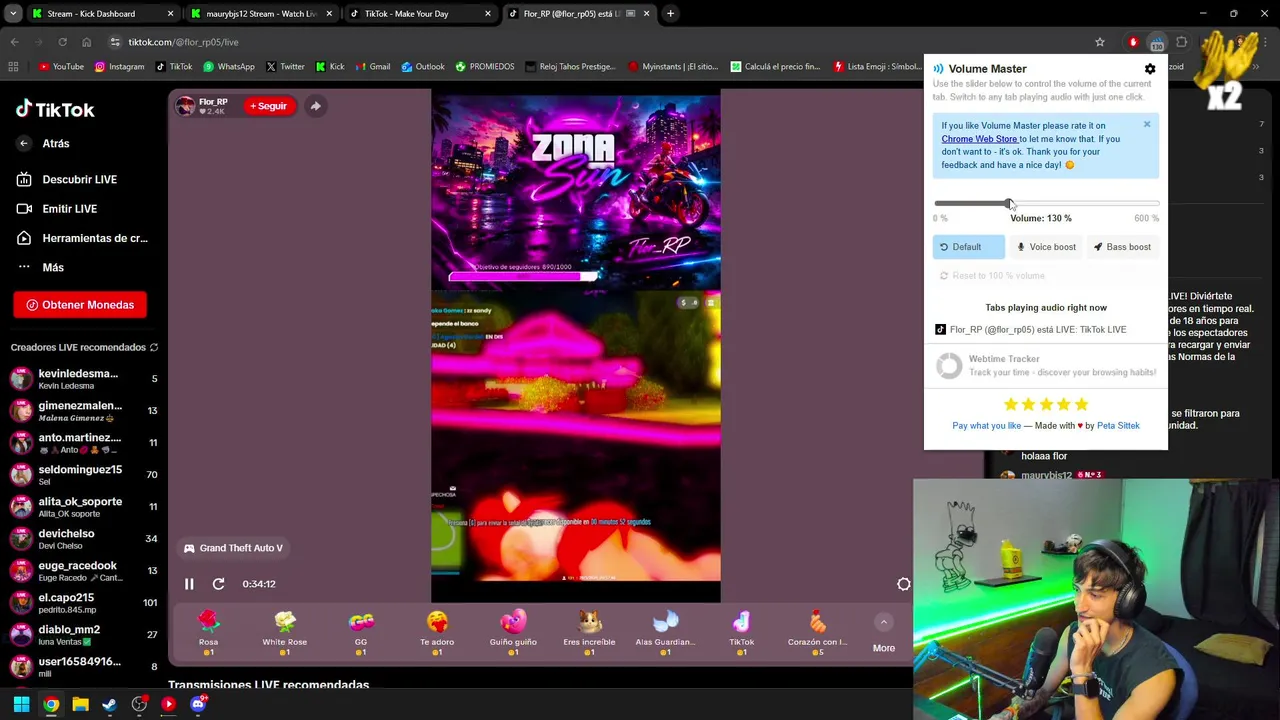Enable Voice boost mode
The height and width of the screenshot is (720, 1280).
pos(1046,247)
